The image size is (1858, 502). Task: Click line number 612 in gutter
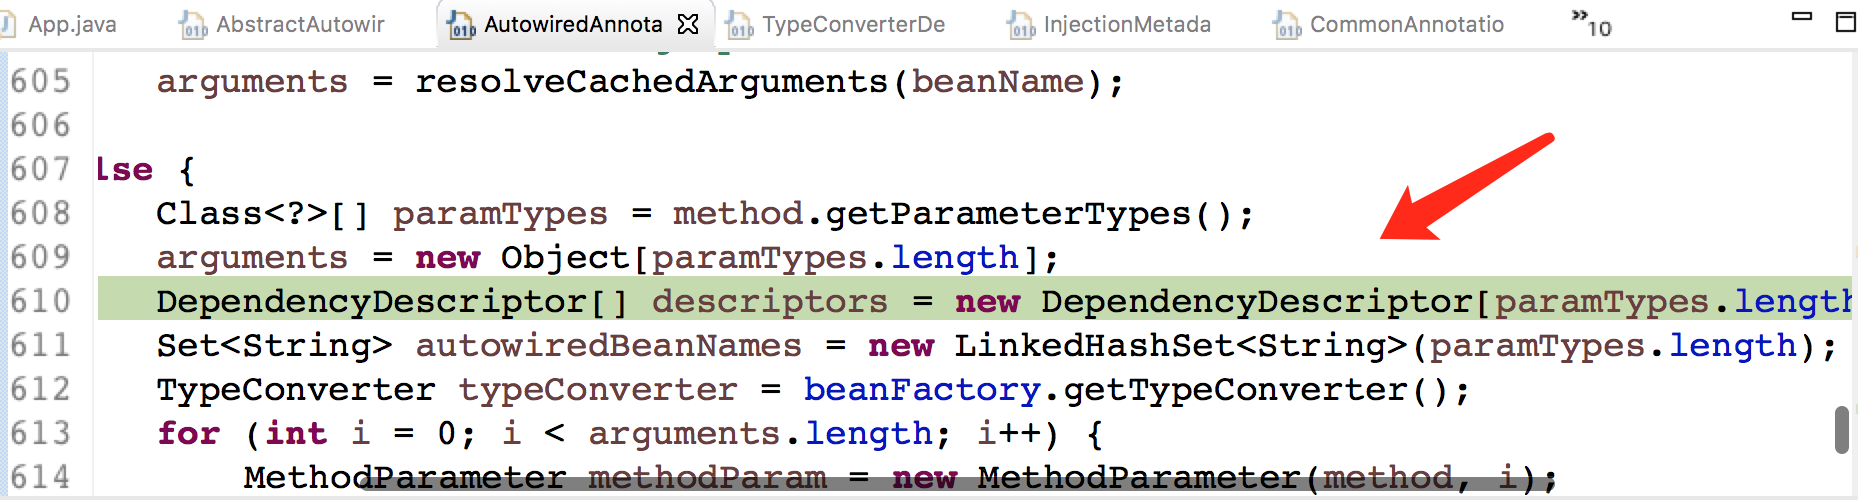click(x=41, y=389)
